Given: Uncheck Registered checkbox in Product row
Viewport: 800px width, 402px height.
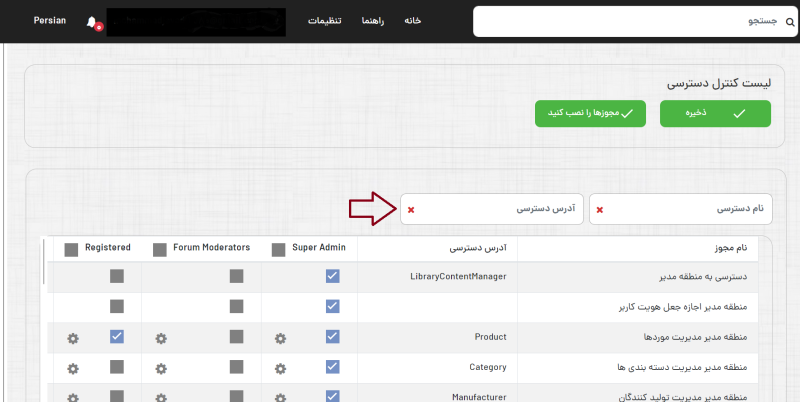Looking at the screenshot, I should point(117,336).
